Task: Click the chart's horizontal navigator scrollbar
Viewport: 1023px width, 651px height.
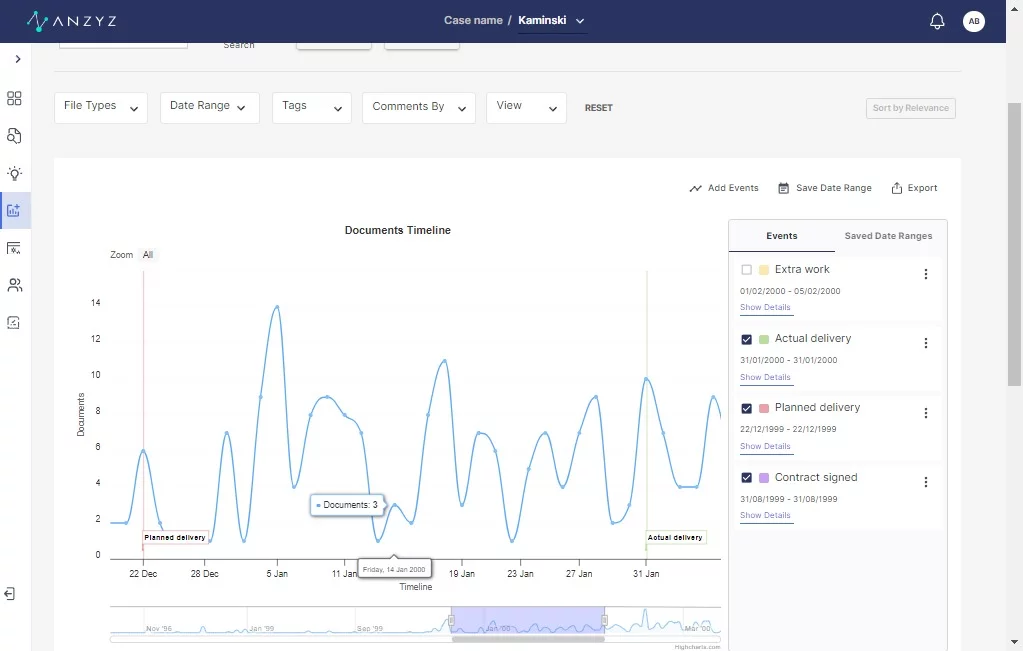Action: pyautogui.click(x=527, y=639)
